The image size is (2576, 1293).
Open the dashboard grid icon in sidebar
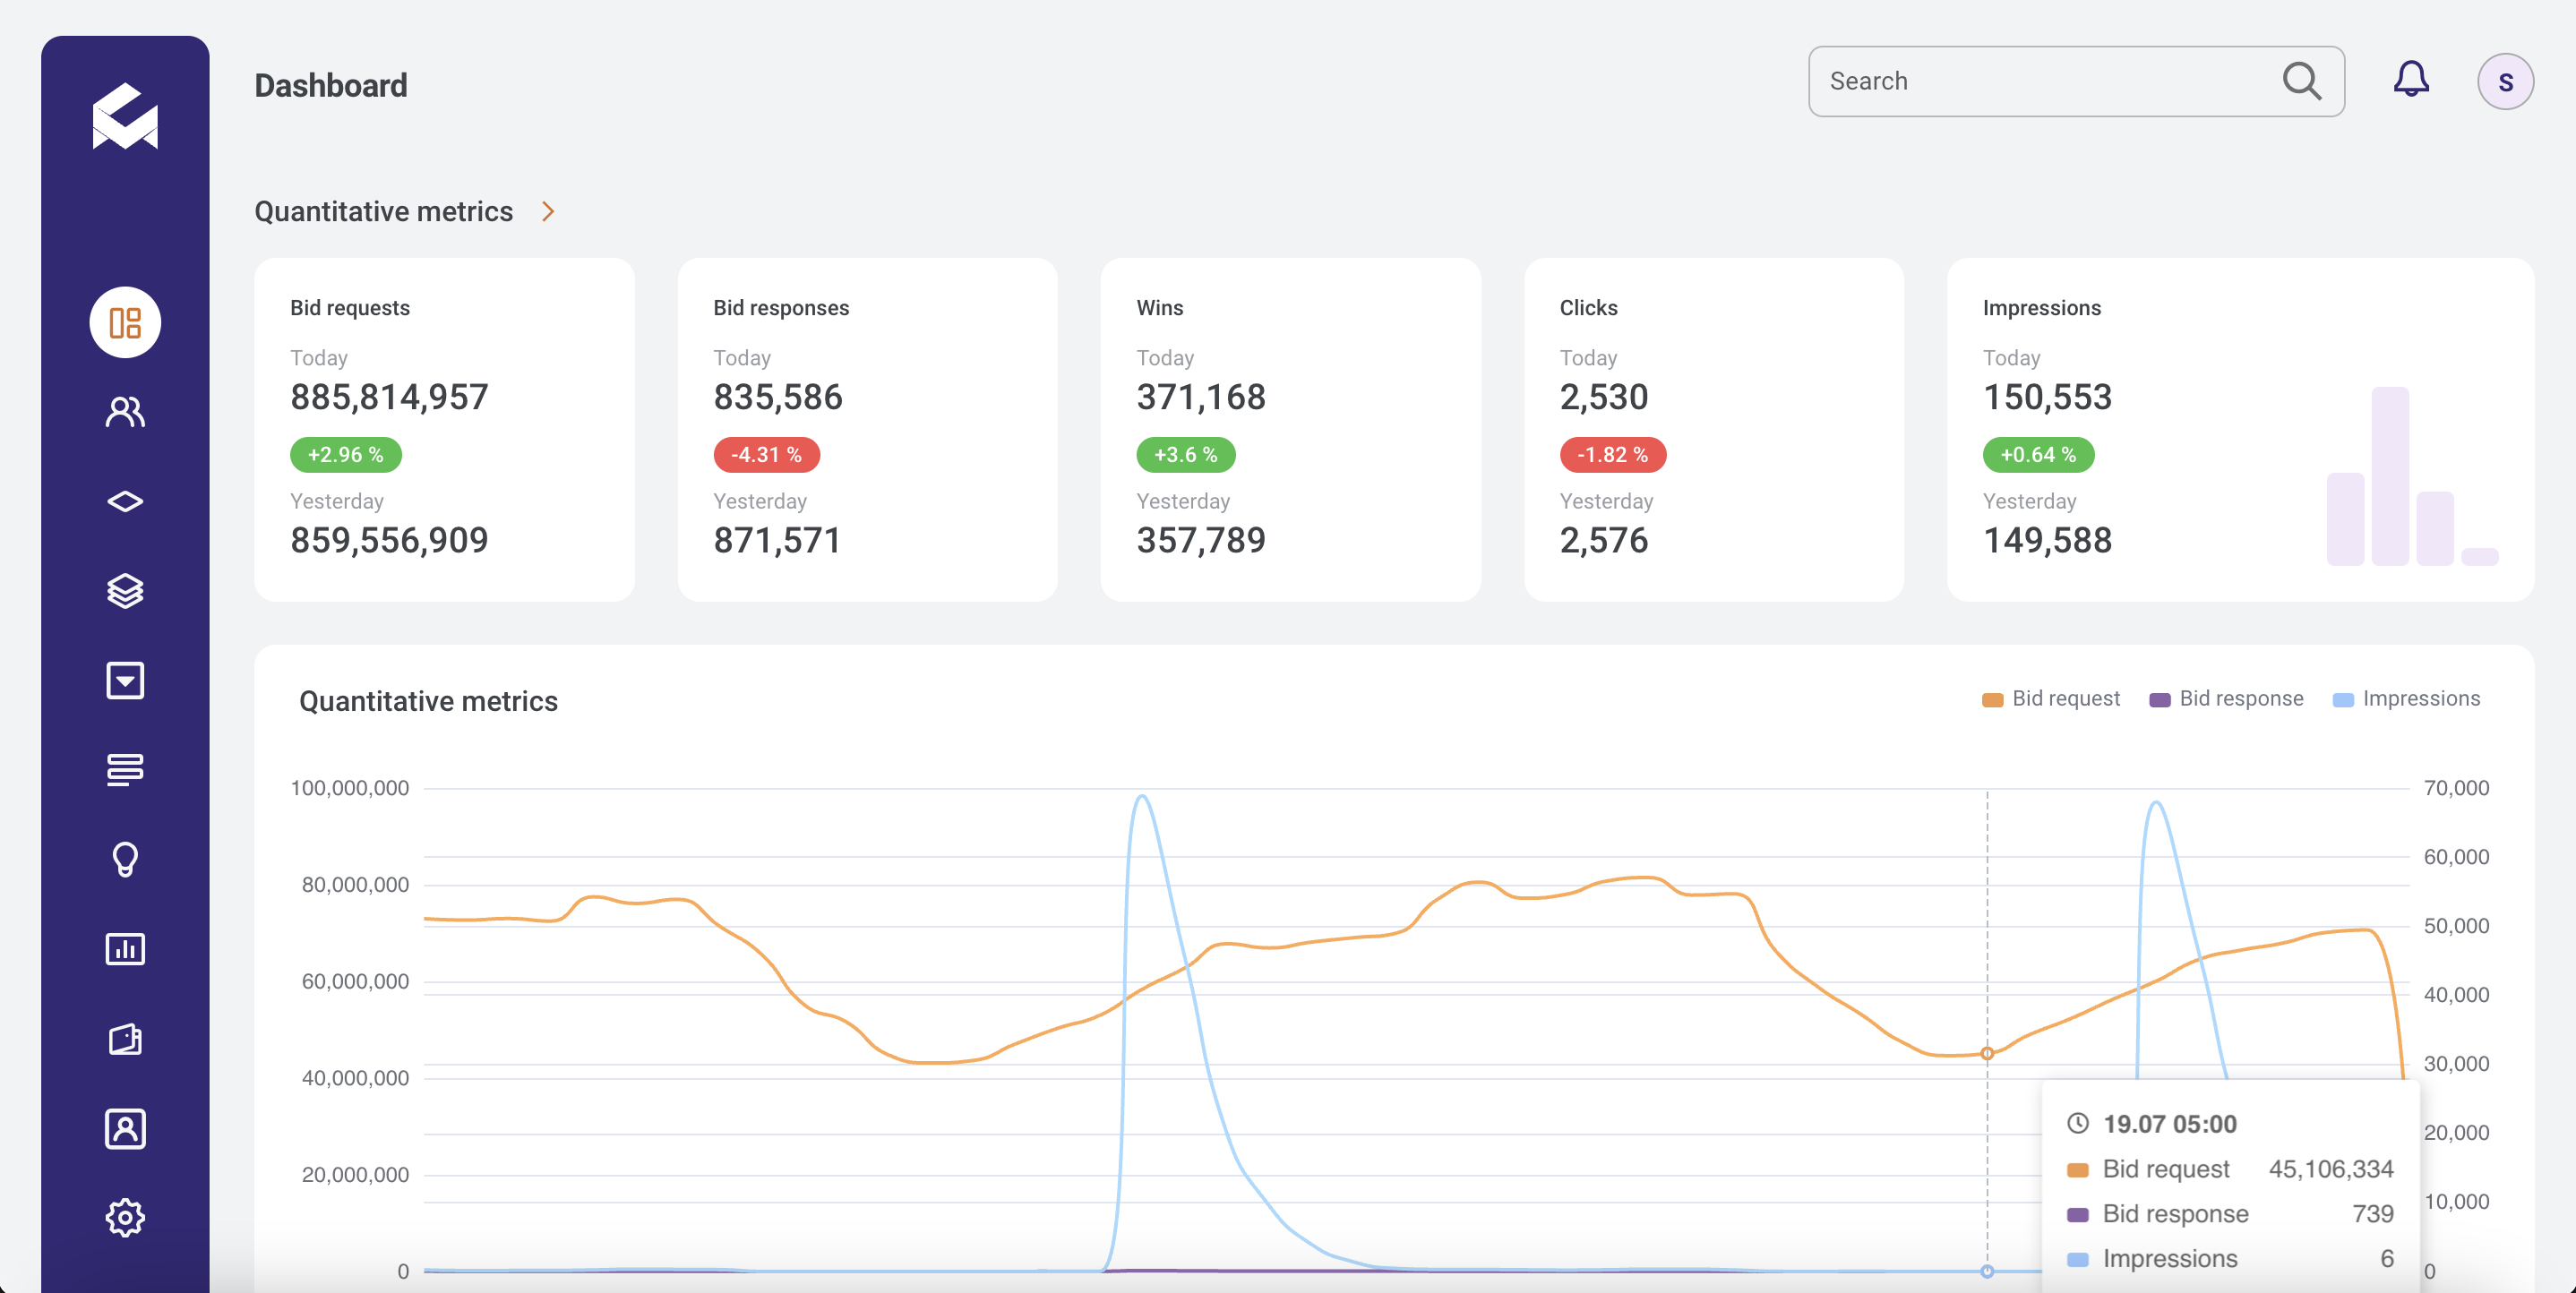tap(125, 322)
